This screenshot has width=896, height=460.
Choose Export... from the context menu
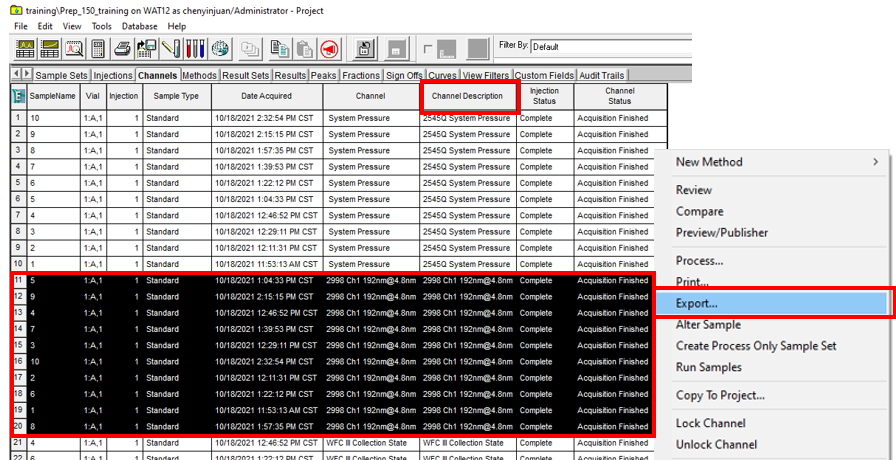coord(771,303)
